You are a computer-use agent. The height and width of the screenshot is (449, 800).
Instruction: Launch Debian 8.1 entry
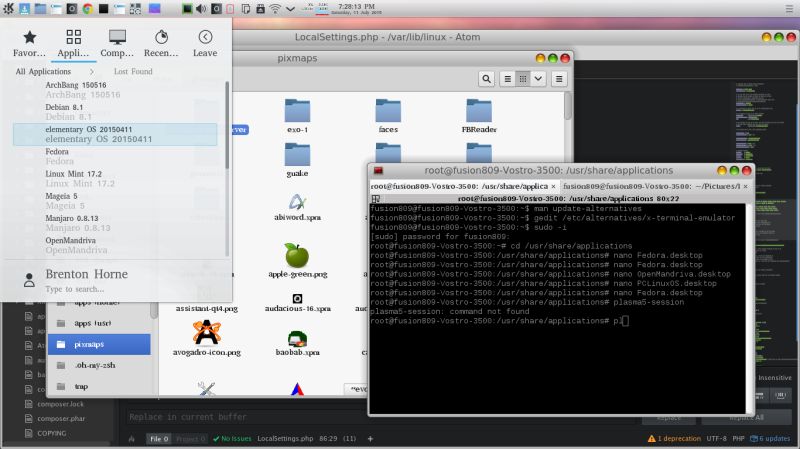pos(115,112)
